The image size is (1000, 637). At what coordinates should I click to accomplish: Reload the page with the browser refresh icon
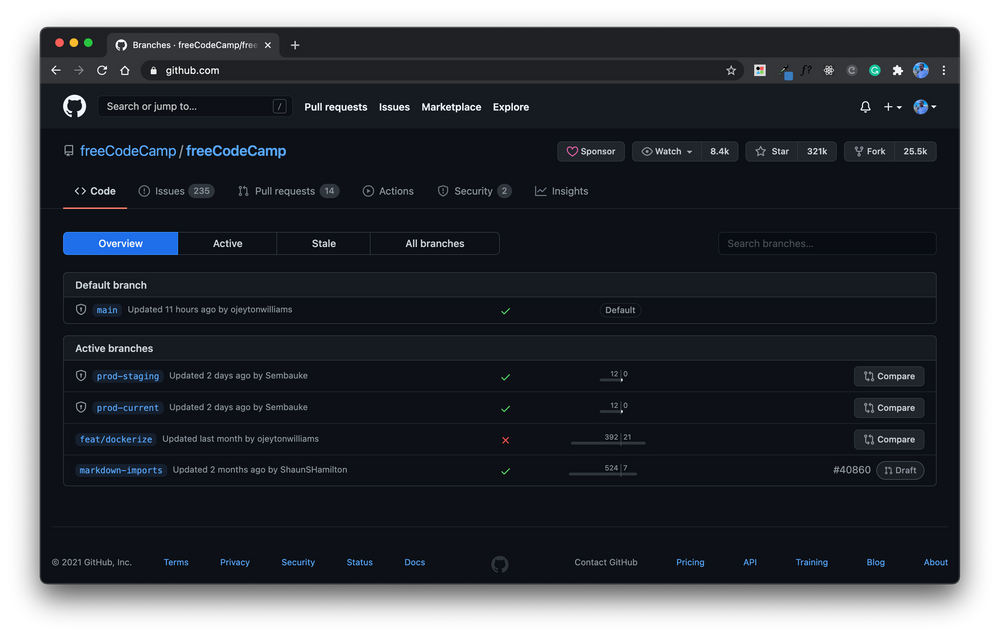(103, 70)
